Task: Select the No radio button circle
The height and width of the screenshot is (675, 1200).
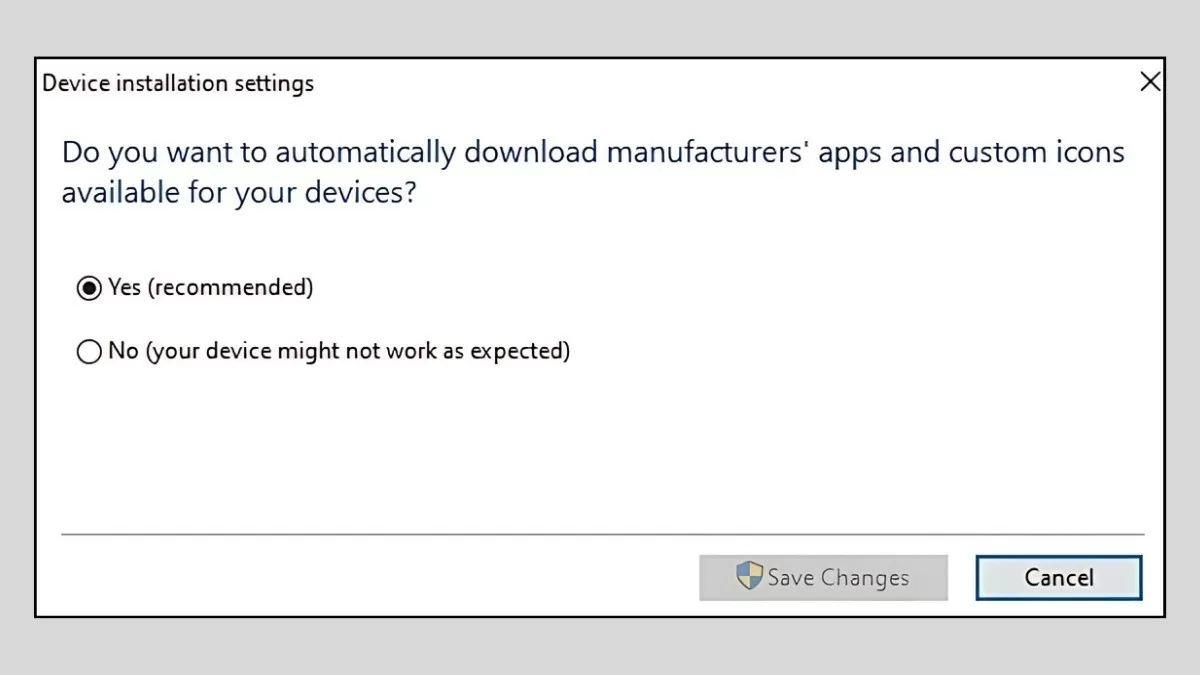Action: point(89,352)
